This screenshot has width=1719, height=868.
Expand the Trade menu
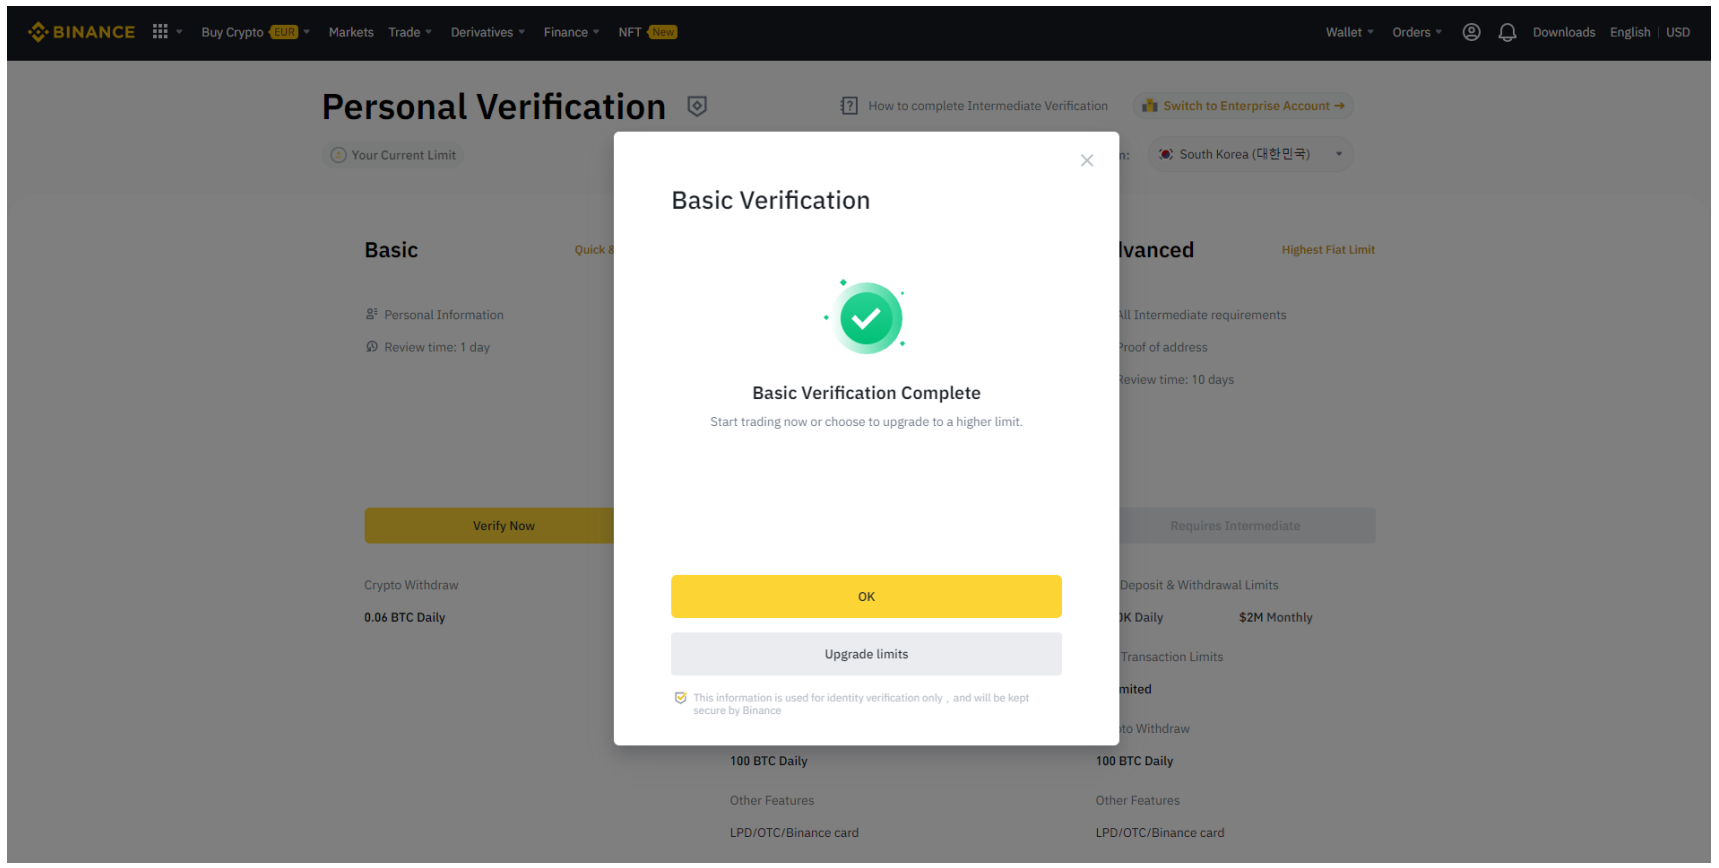tap(410, 32)
